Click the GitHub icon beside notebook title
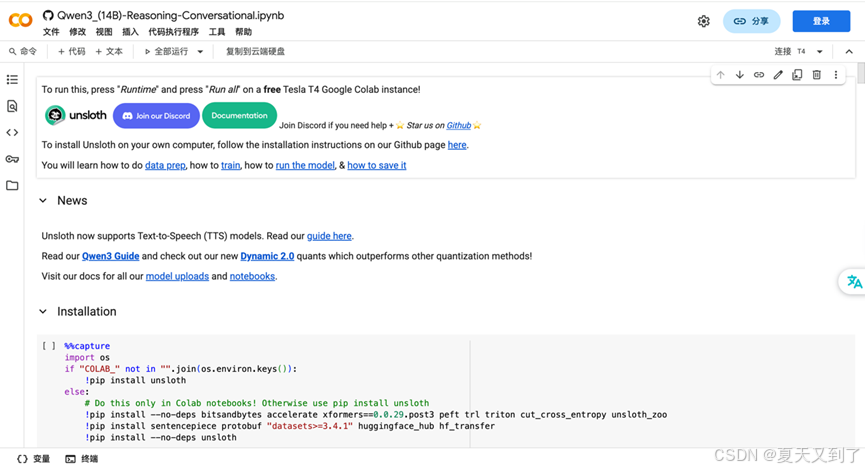This screenshot has width=865, height=470. point(48,15)
